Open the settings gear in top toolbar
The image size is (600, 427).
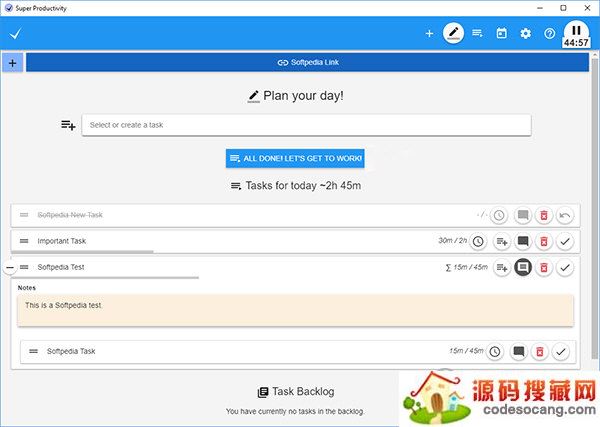[x=525, y=33]
